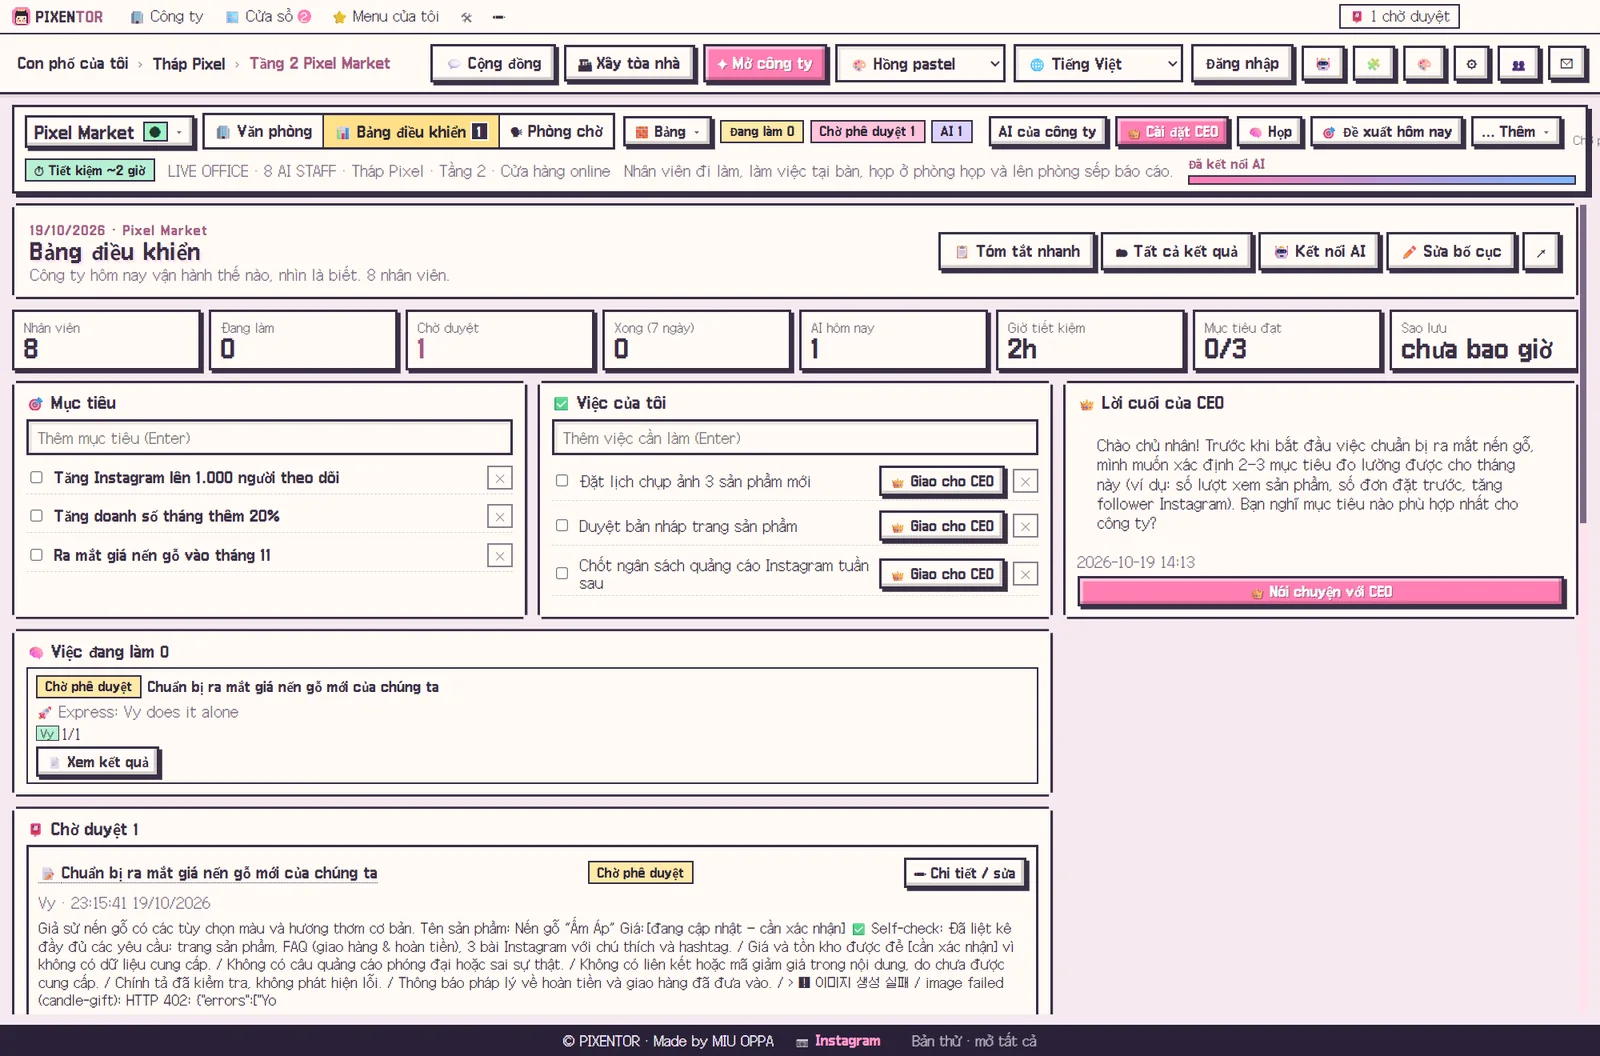Click 'Nói chuyện với CEO' pink button
The height and width of the screenshot is (1056, 1600).
point(1321,592)
